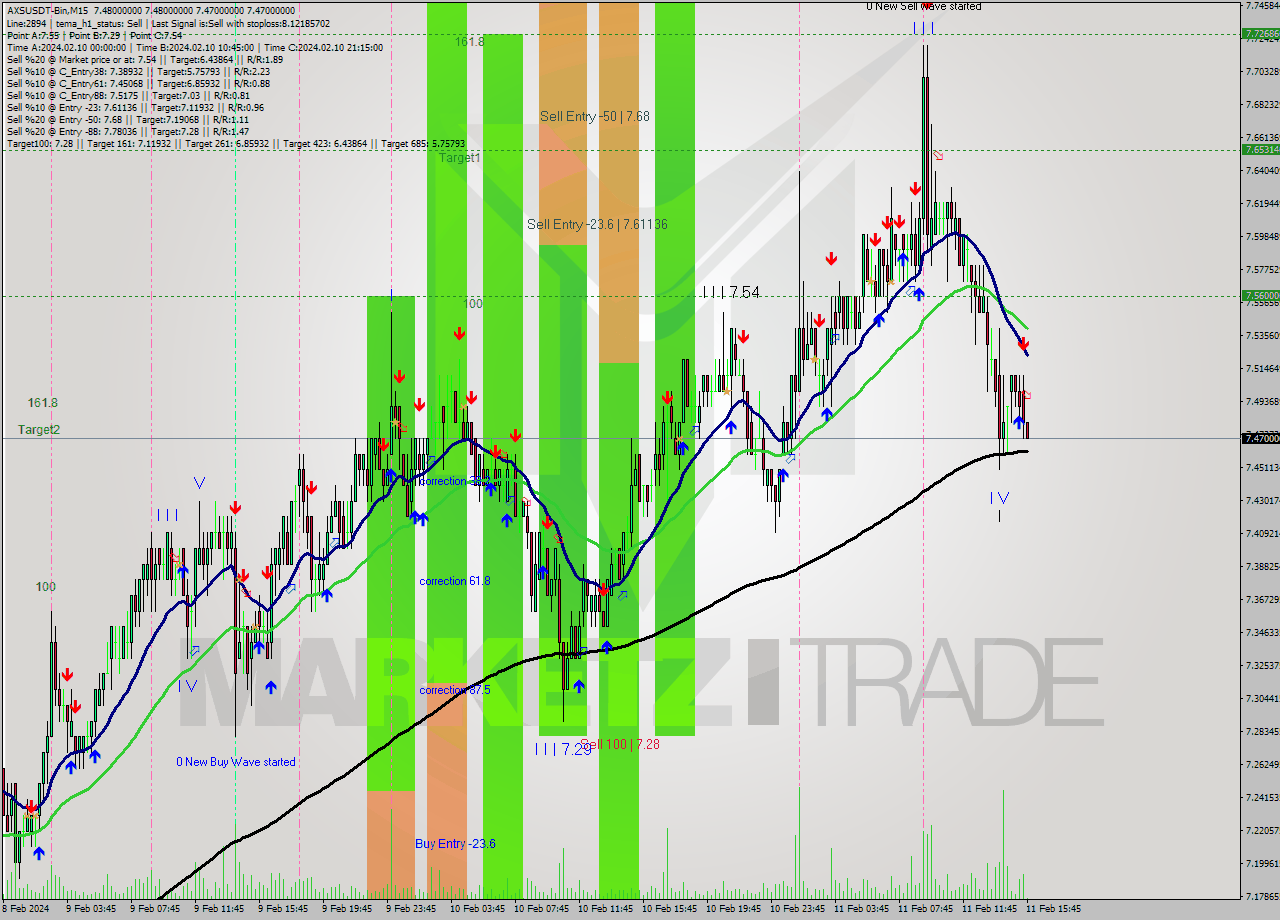The width and height of the screenshot is (1280, 920).
Task: Click the '11 Feb 07:45' time axis label
Action: (925, 909)
